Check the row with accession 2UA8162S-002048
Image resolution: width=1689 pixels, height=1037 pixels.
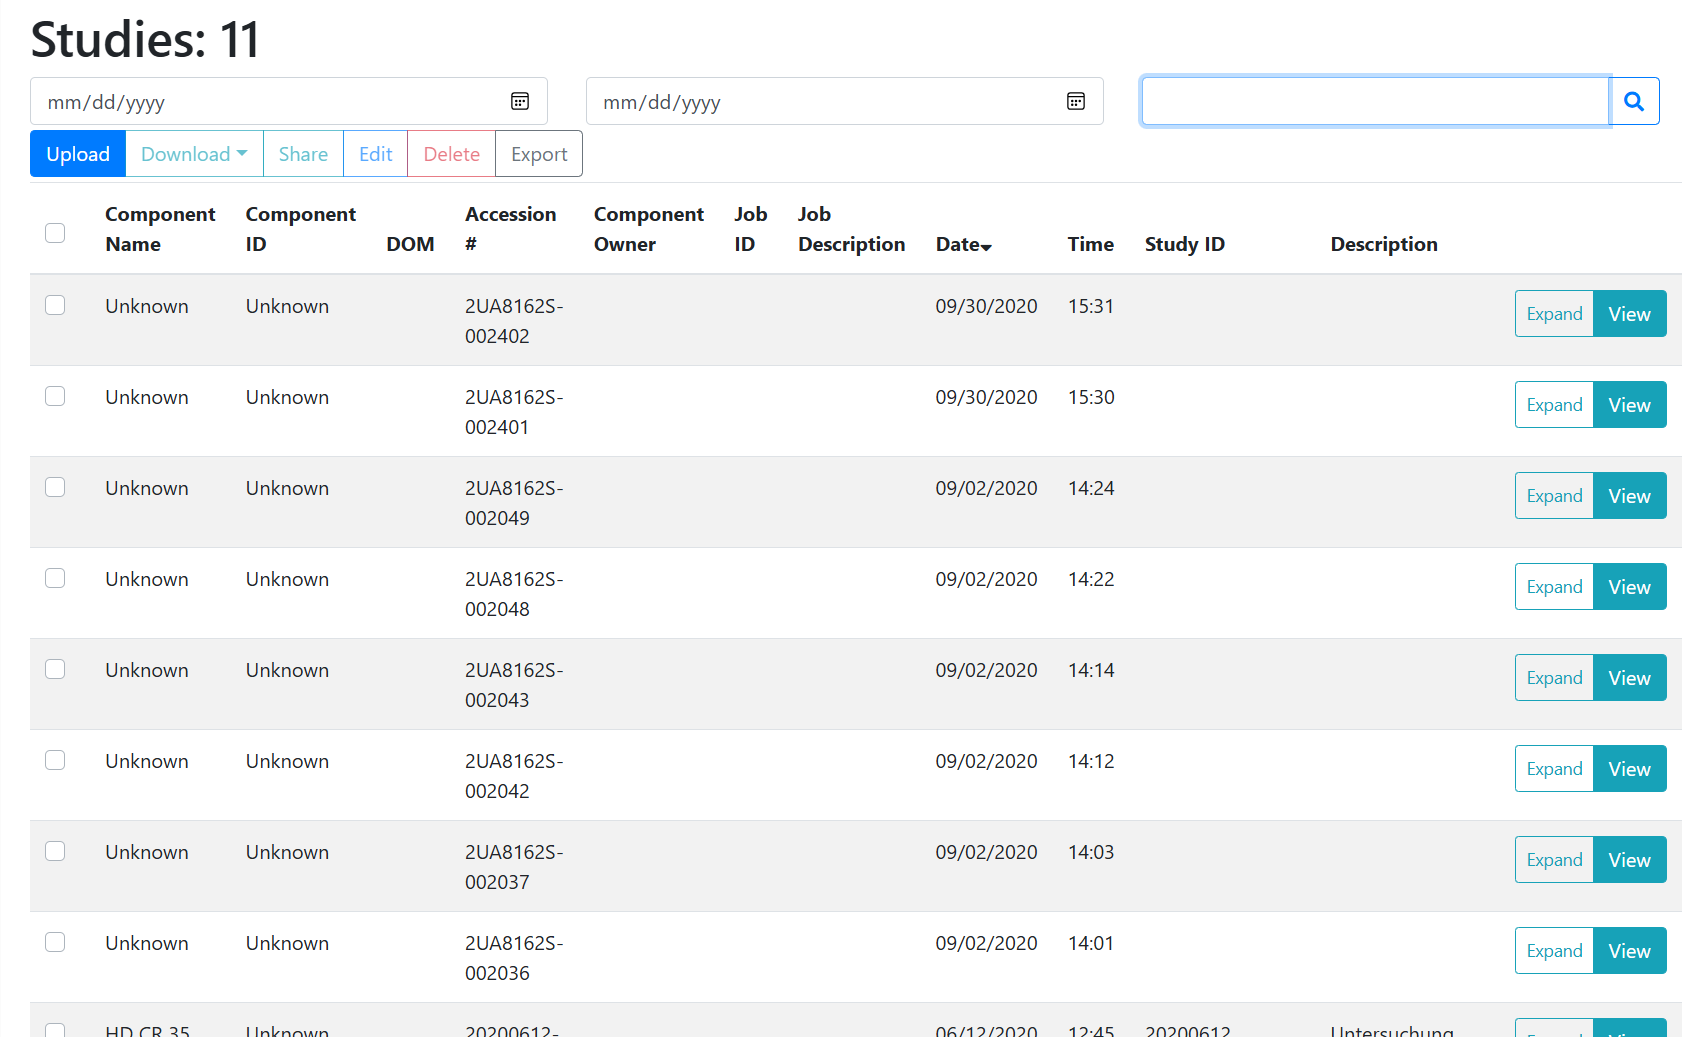[55, 578]
